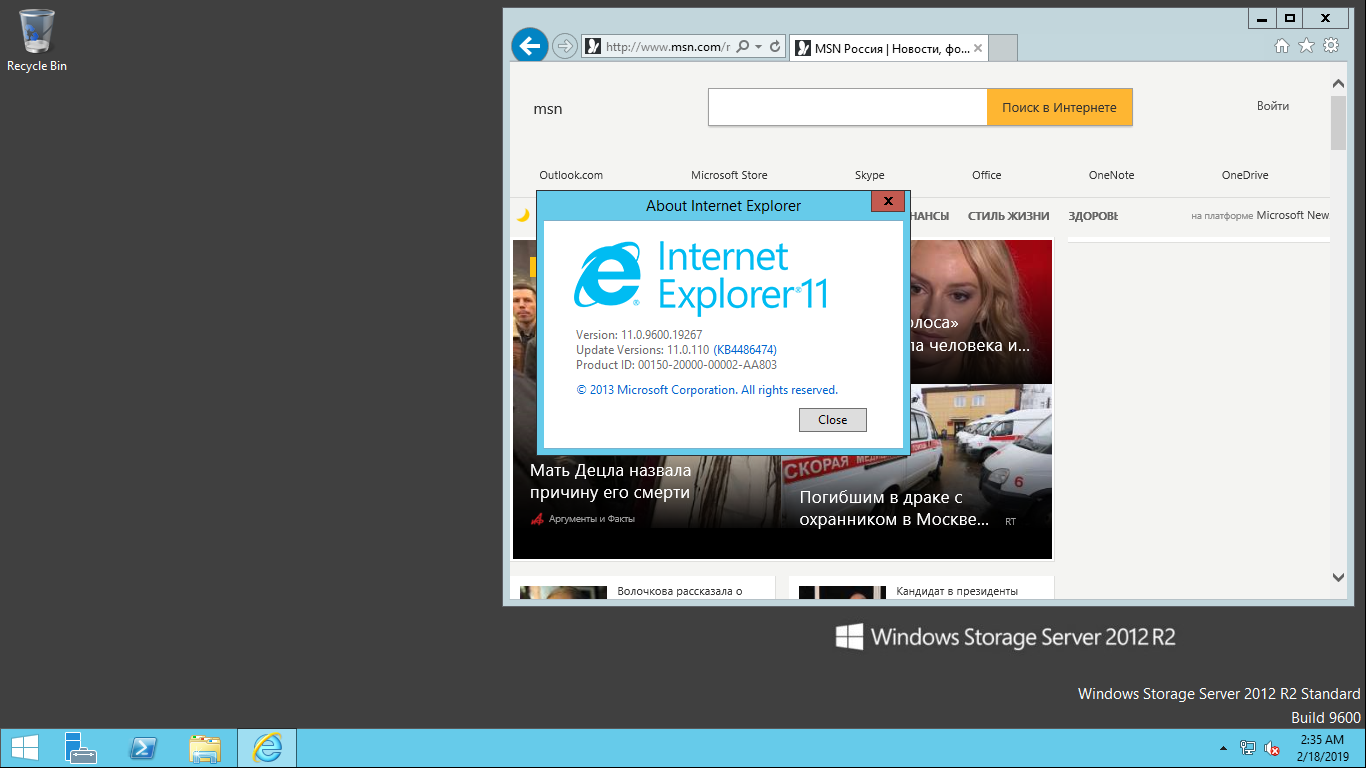Open the Windows Start button
This screenshot has width=1366, height=768.
[x=24, y=748]
